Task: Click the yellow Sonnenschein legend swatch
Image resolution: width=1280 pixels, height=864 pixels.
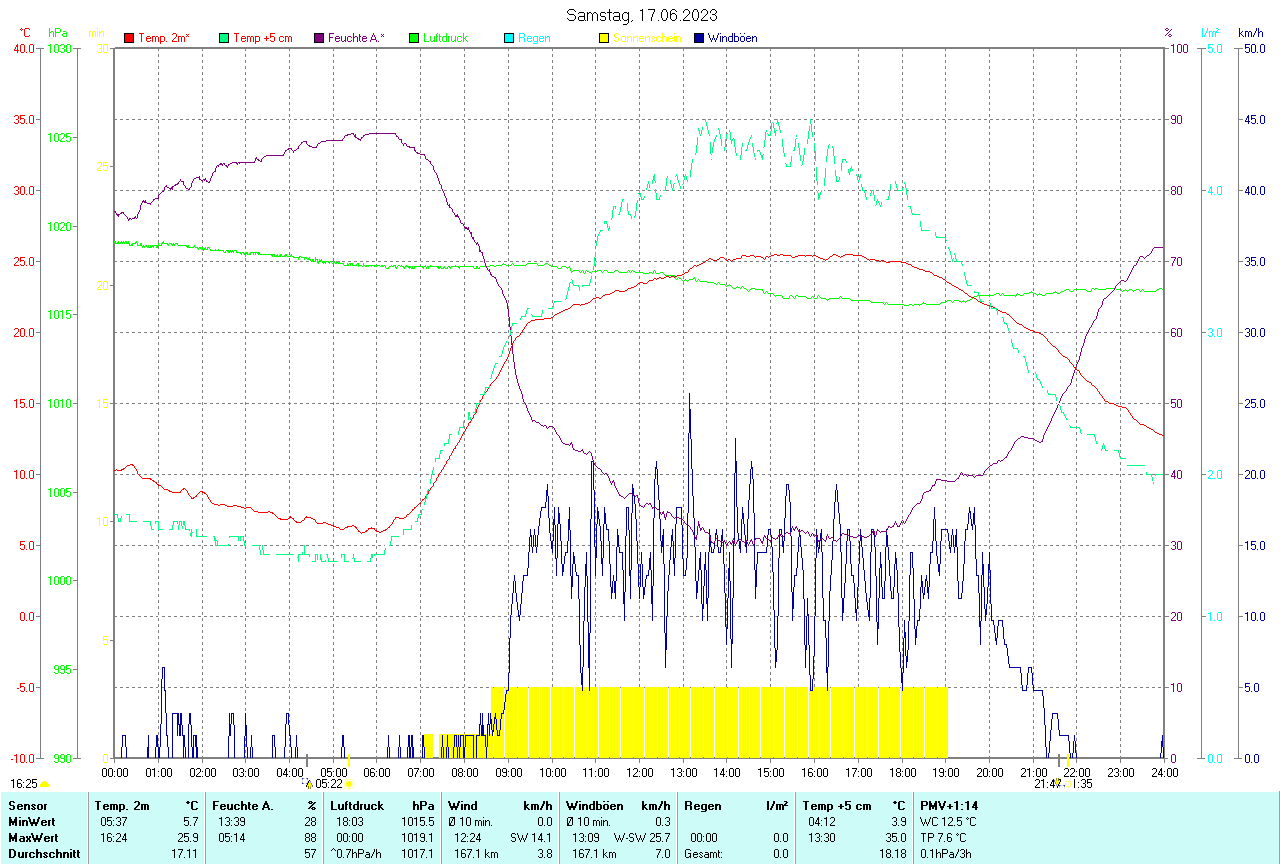Action: [603, 38]
